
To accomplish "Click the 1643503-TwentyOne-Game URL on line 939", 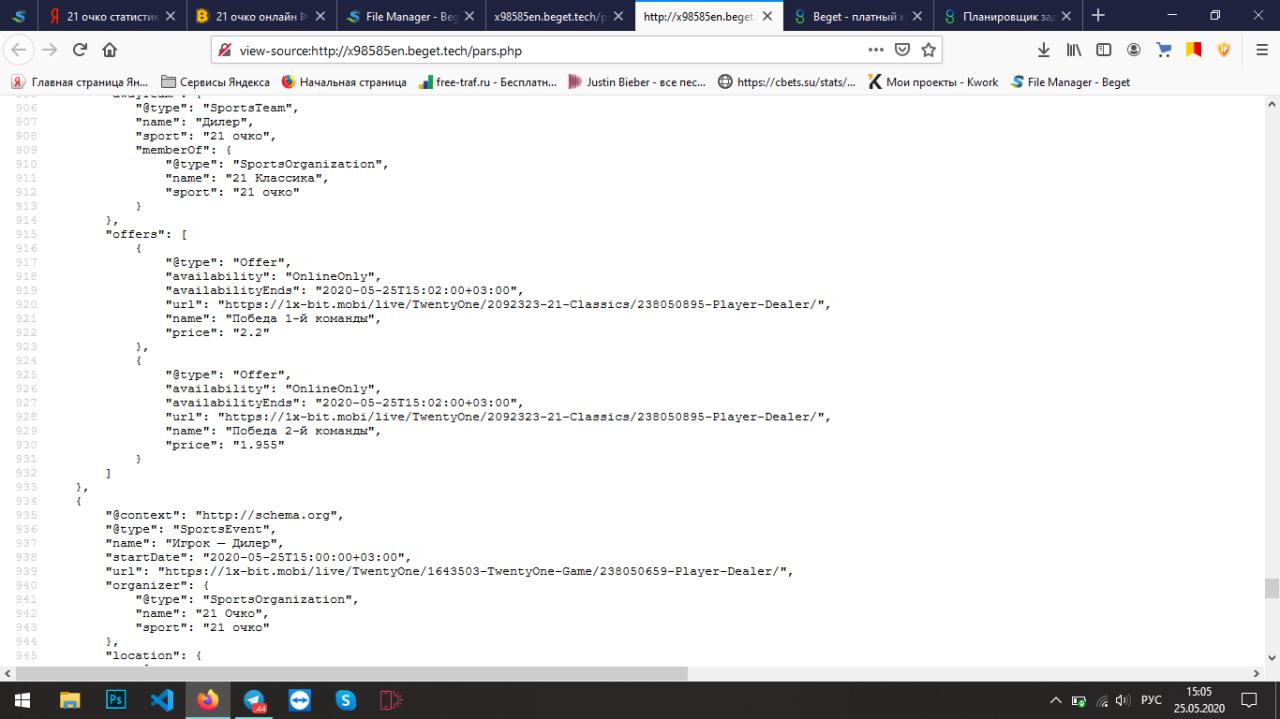I will (472, 571).
